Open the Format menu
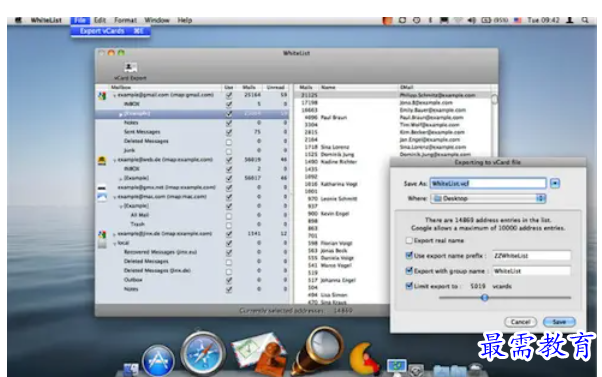602x377 pixels. click(x=125, y=20)
